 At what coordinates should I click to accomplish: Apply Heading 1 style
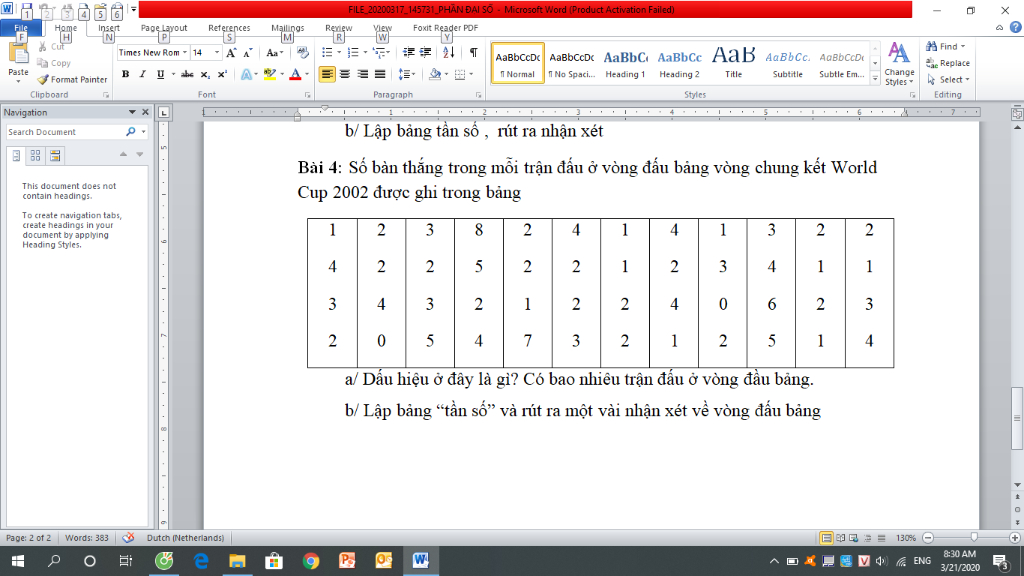pos(626,63)
